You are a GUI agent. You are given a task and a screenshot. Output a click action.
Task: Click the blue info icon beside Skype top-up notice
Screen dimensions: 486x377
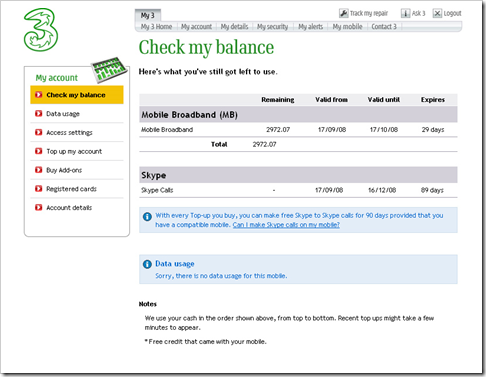(x=147, y=217)
